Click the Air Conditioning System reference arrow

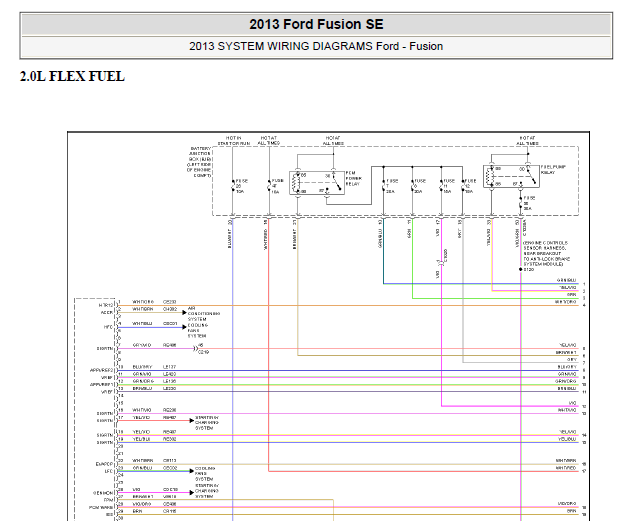click(184, 313)
